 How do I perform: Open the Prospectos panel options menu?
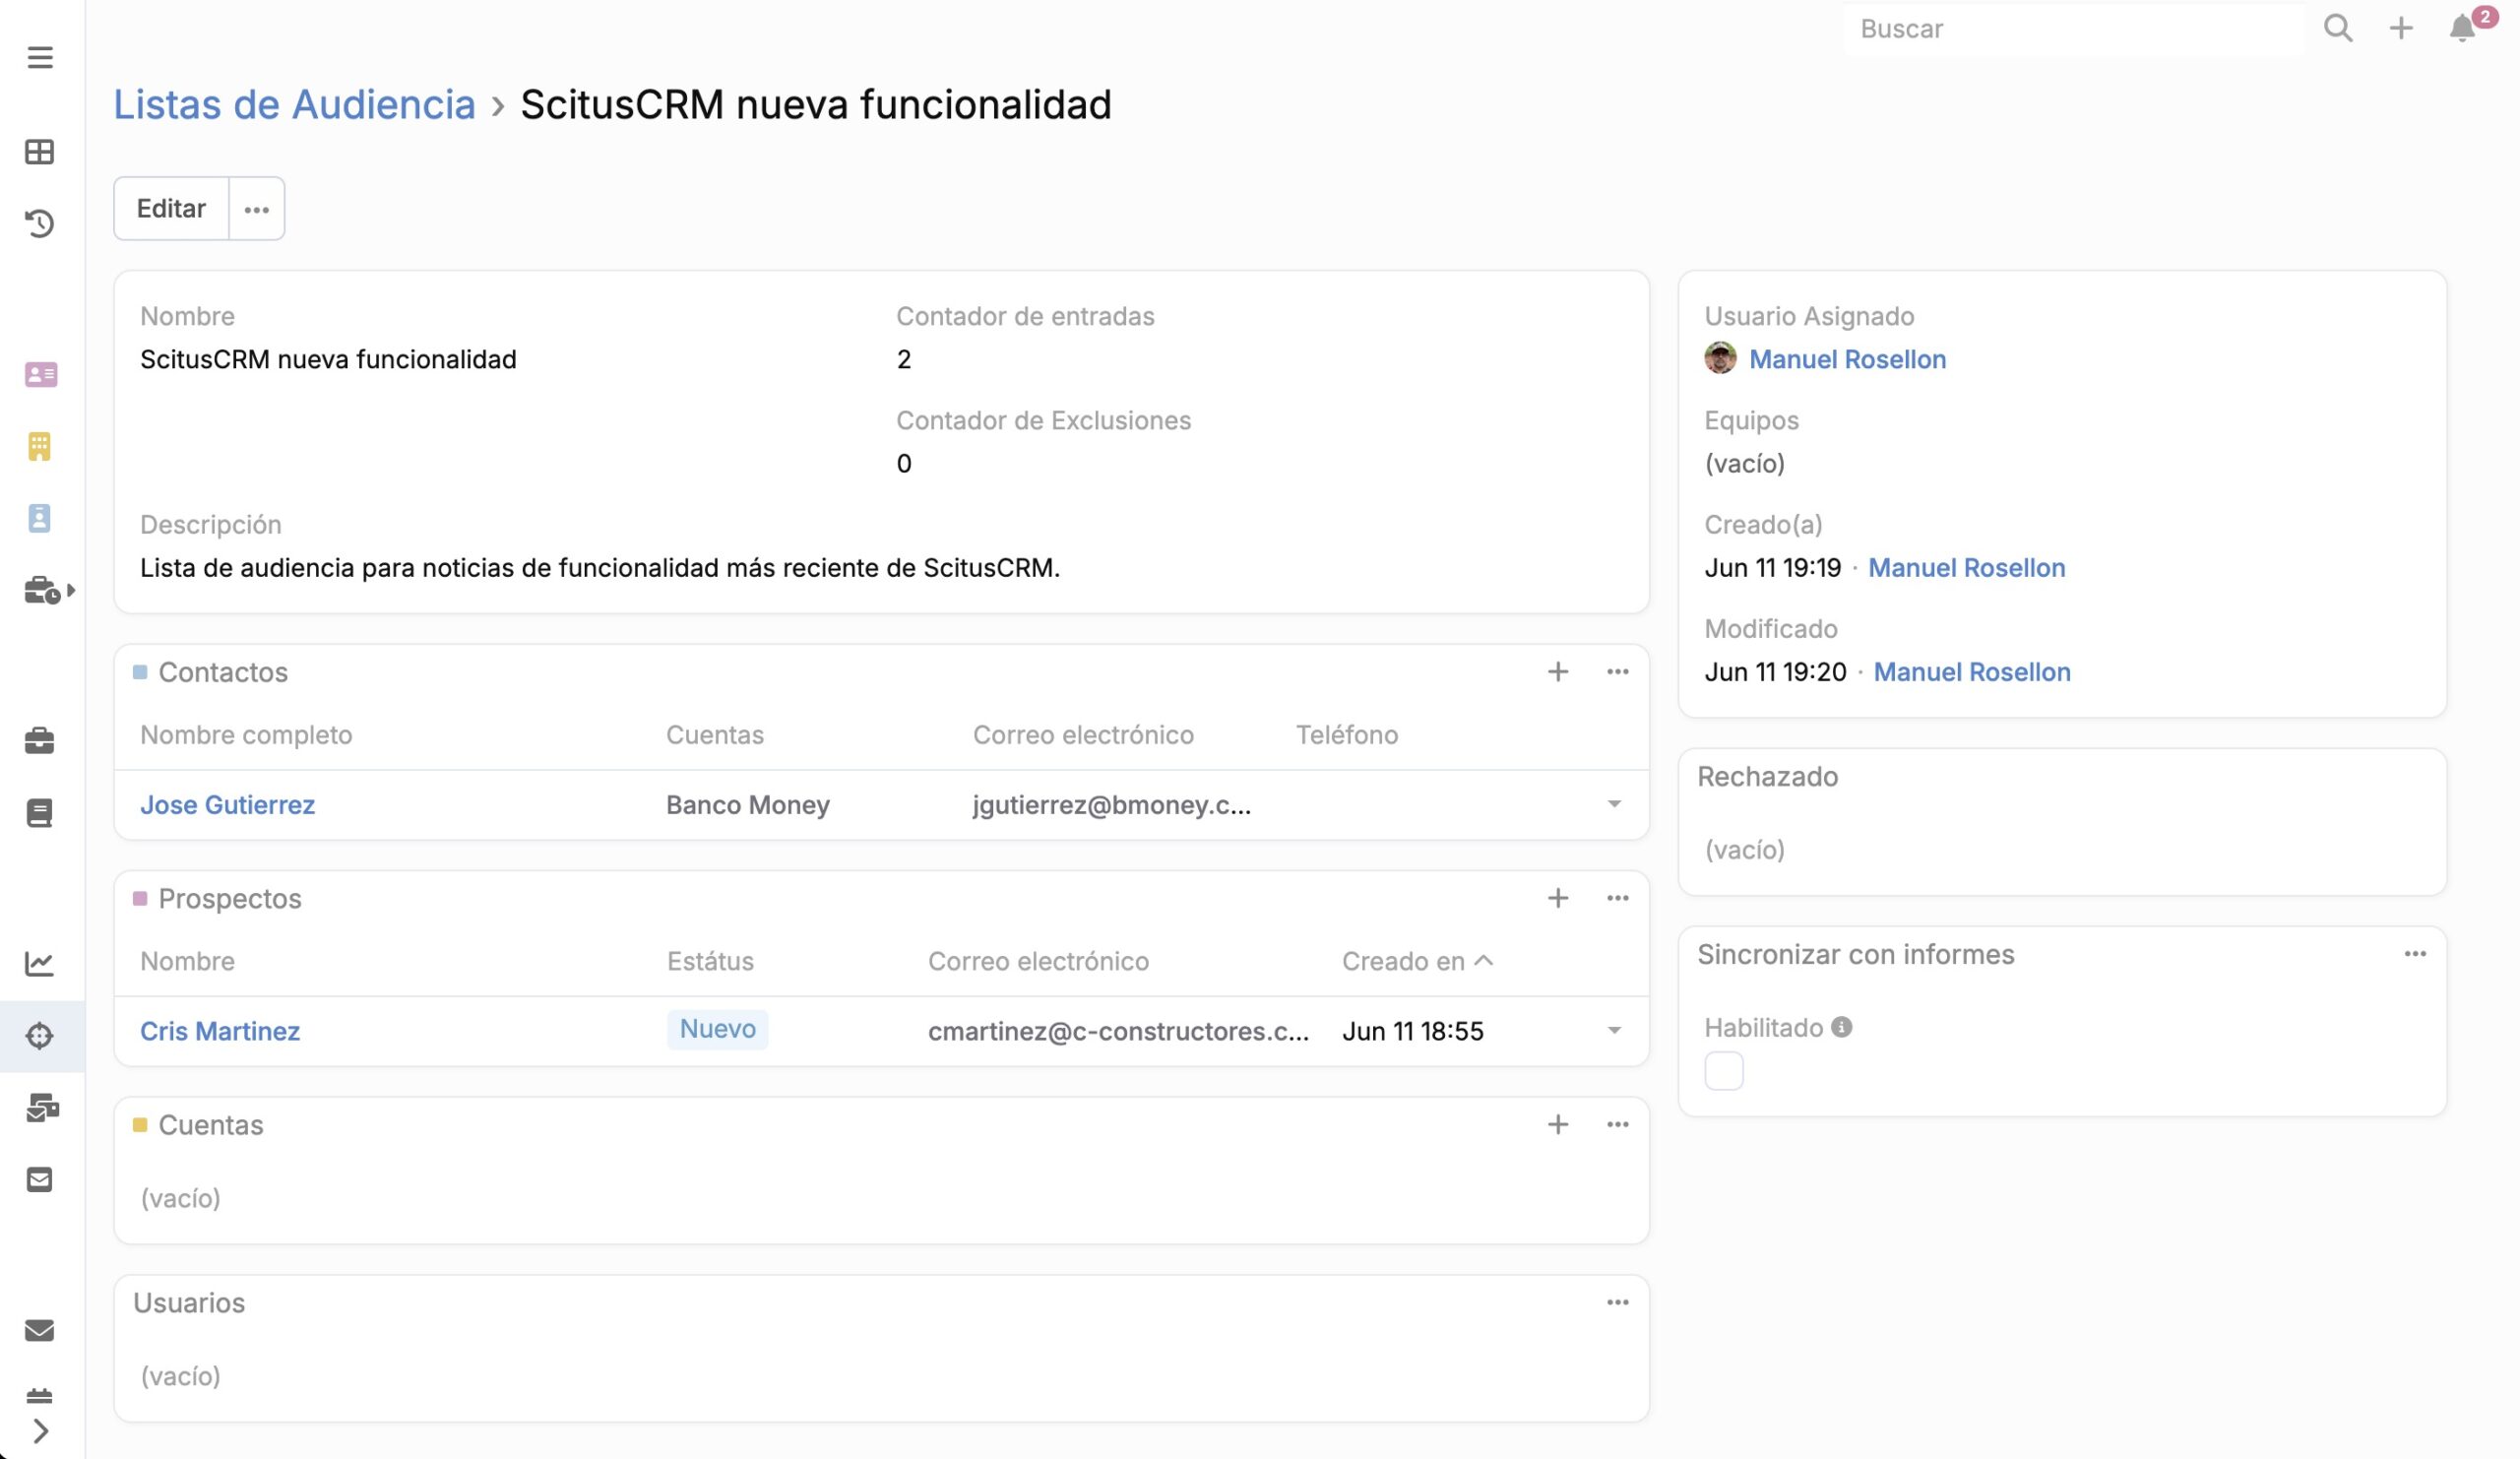(x=1617, y=898)
